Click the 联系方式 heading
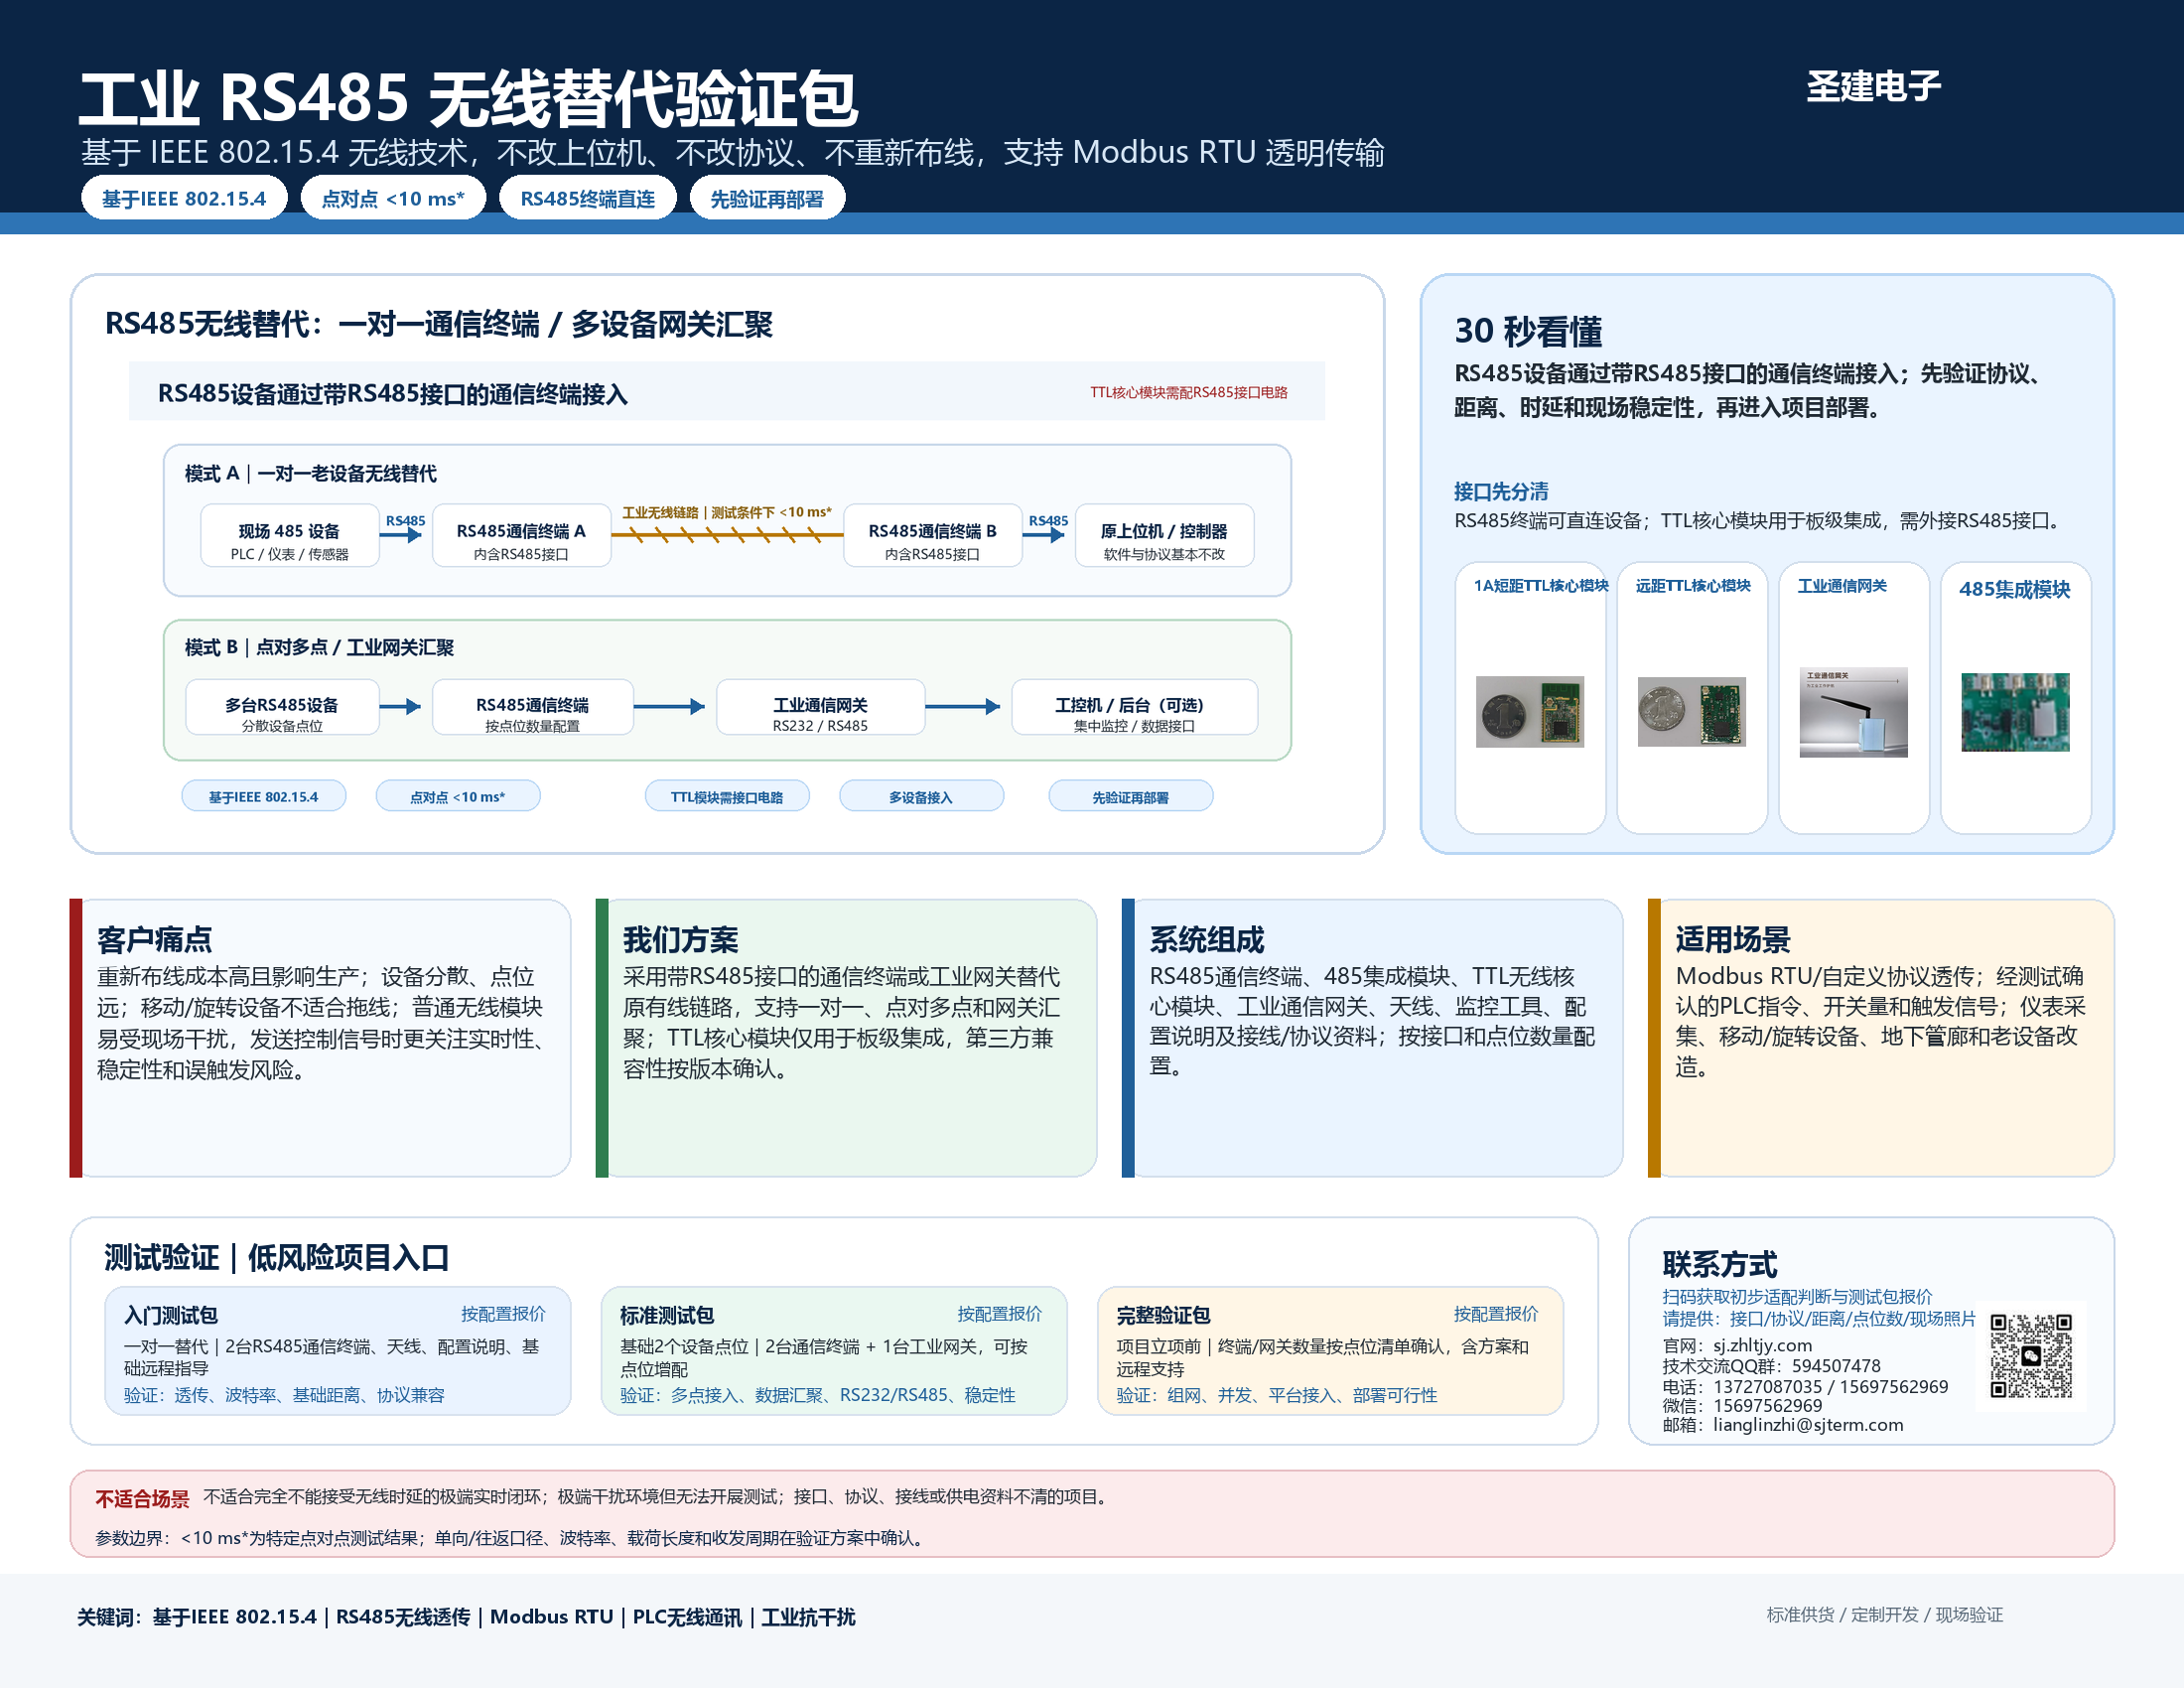 (x=1720, y=1265)
